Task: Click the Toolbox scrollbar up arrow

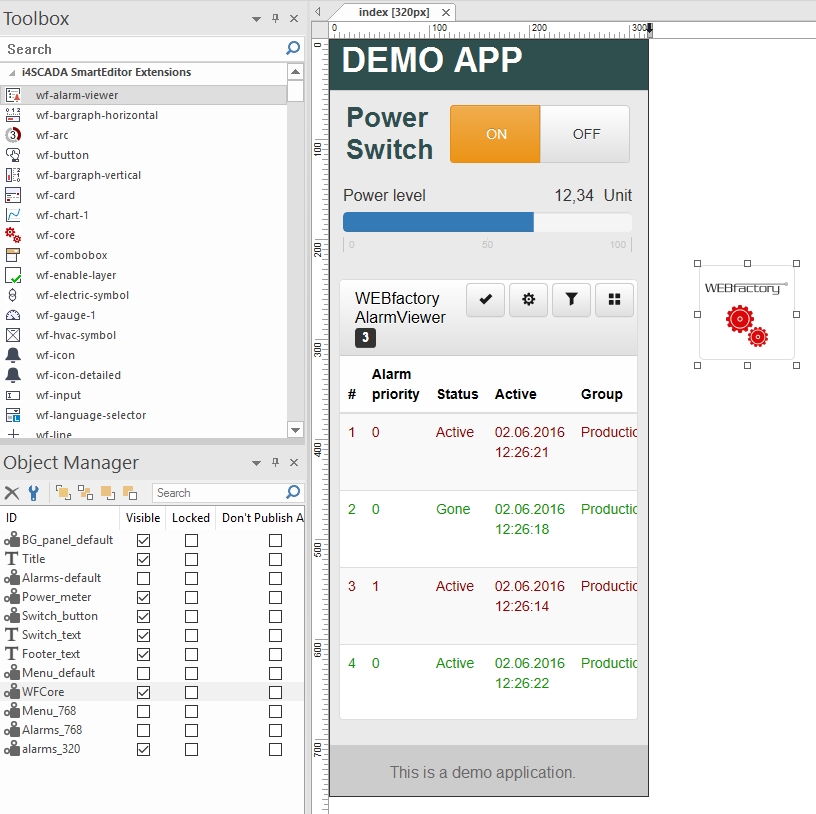Action: pos(296,72)
